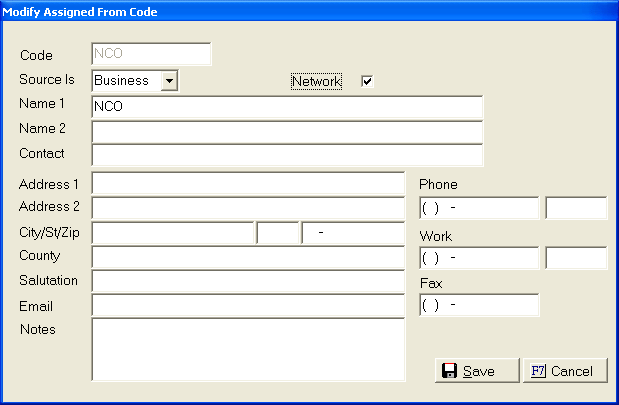The height and width of the screenshot is (405, 619).
Task: Select the Name 2 text field
Action: coord(287,131)
